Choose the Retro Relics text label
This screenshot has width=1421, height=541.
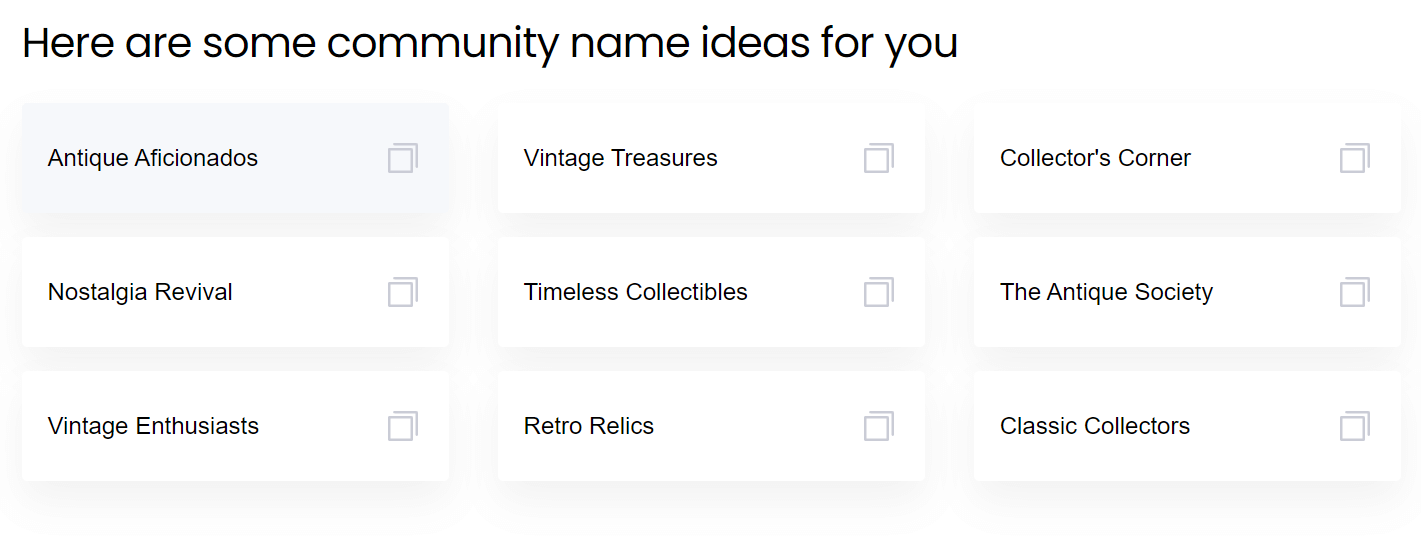click(589, 426)
